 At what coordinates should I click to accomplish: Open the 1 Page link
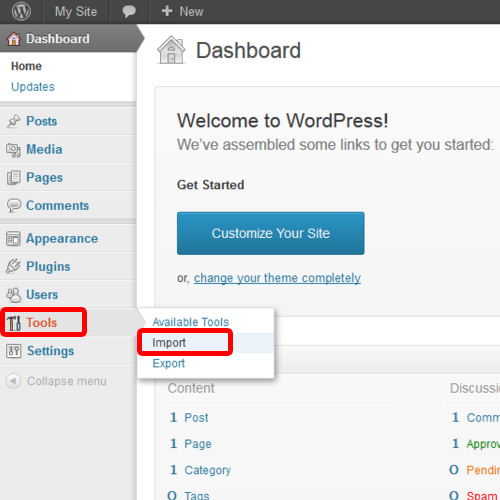point(191,444)
